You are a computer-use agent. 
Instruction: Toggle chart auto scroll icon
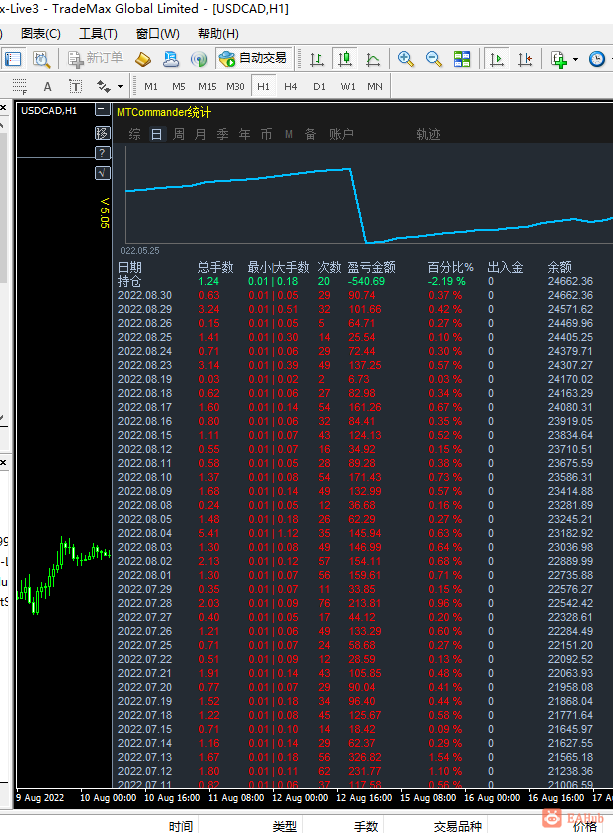point(497,59)
